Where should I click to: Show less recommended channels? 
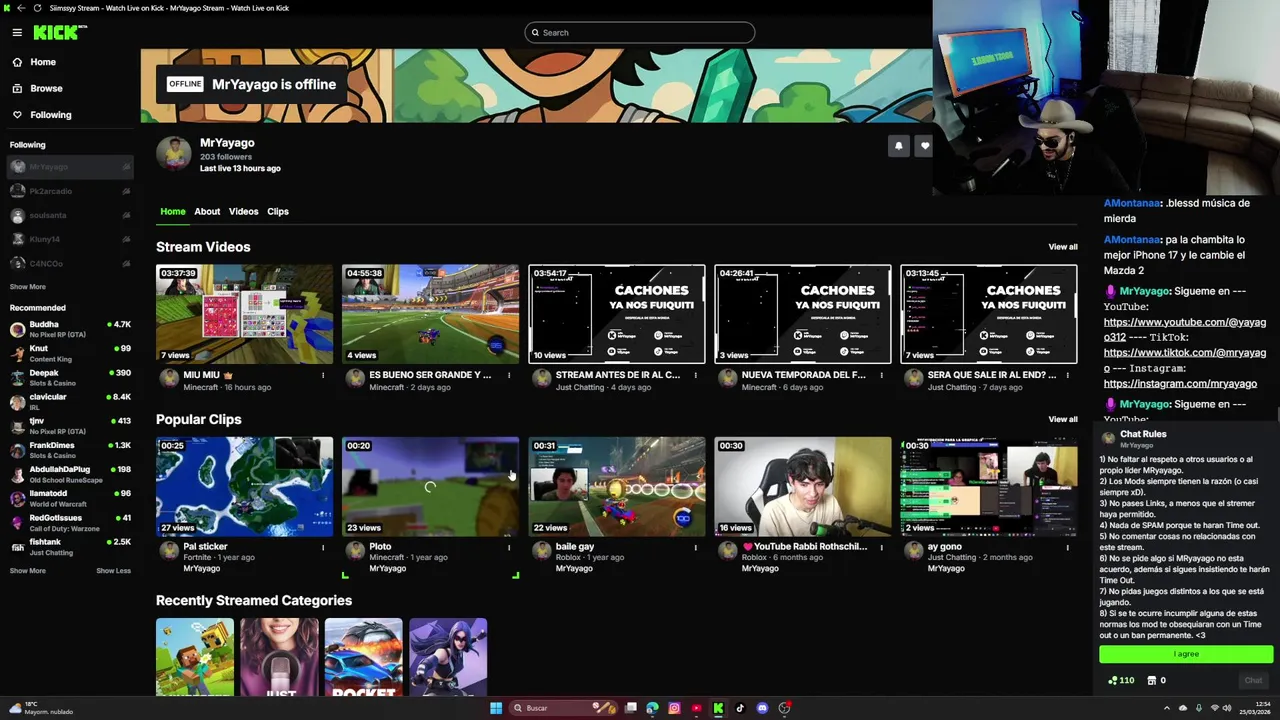click(113, 571)
